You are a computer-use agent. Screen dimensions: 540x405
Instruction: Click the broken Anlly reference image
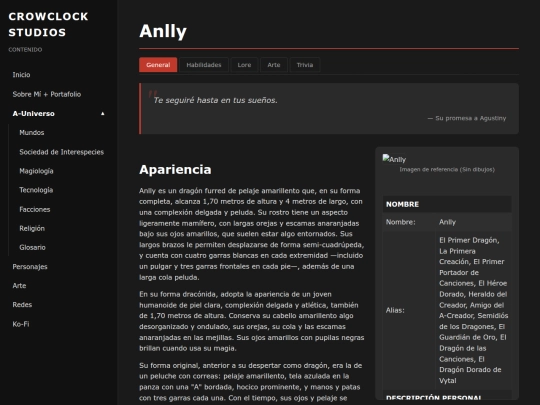pos(394,159)
